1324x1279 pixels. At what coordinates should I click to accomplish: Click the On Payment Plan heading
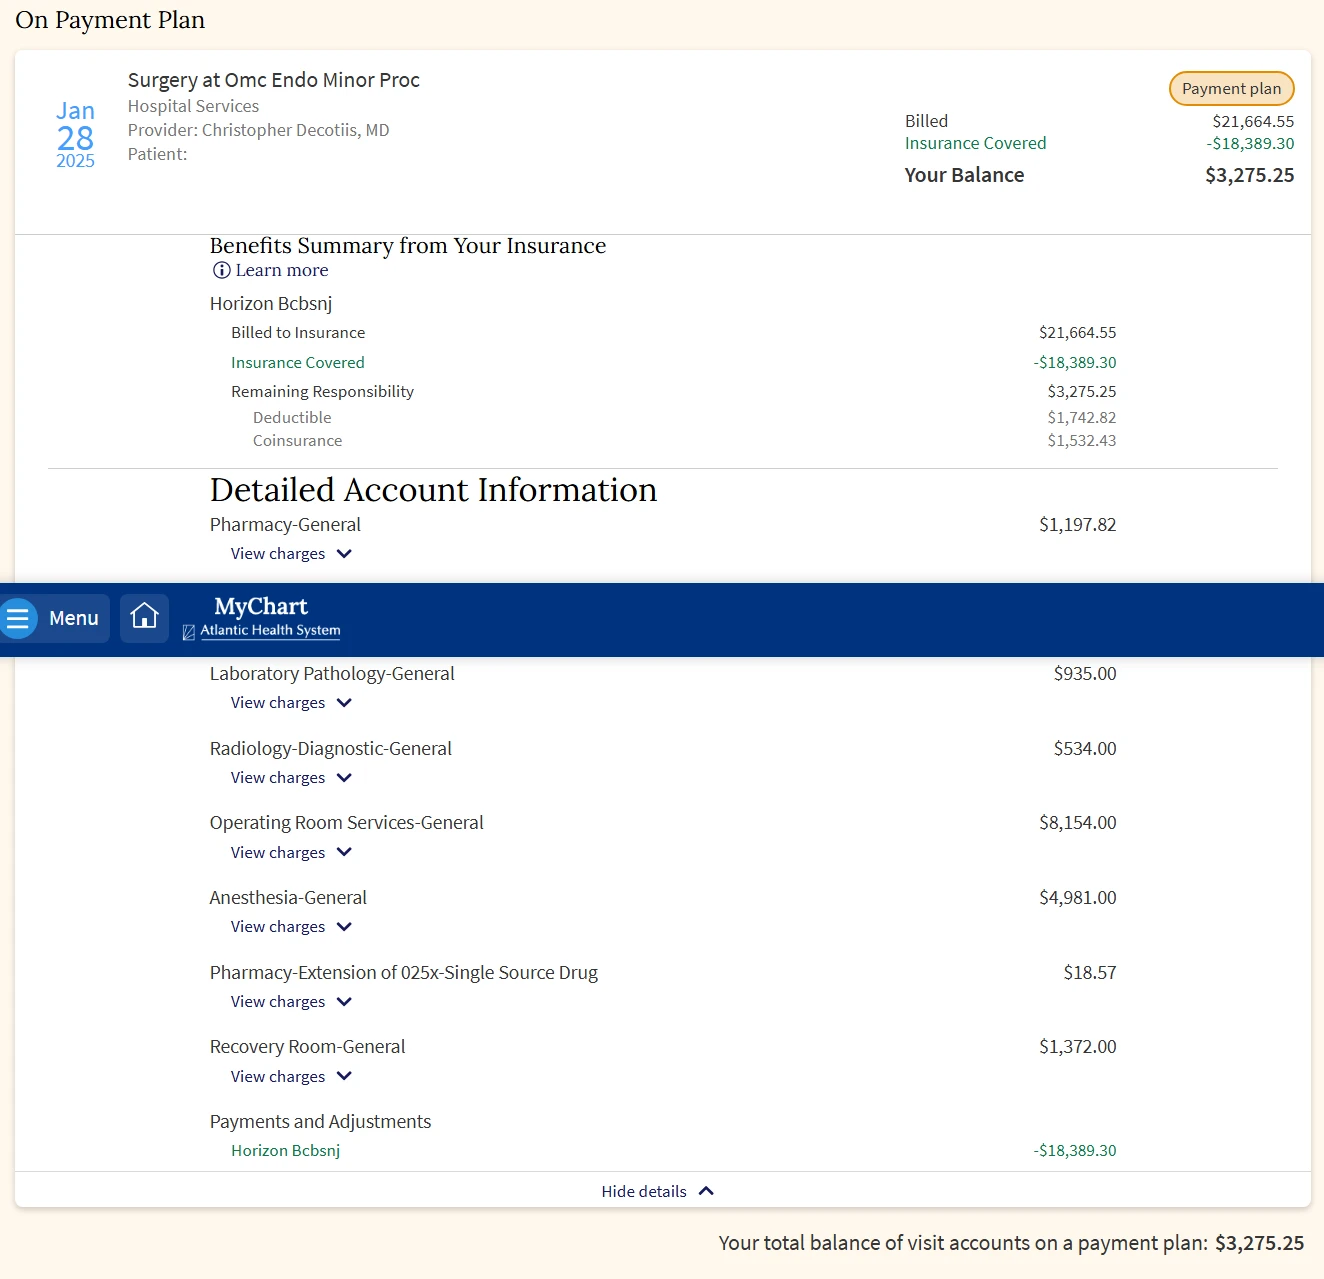pos(110,20)
